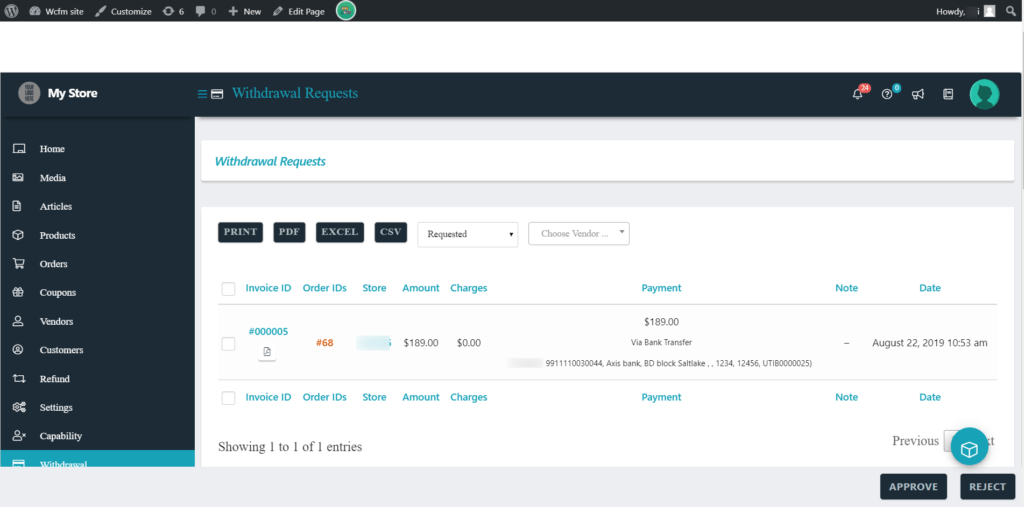Sort by the Date column header
The image size is (1024, 507).
point(930,288)
